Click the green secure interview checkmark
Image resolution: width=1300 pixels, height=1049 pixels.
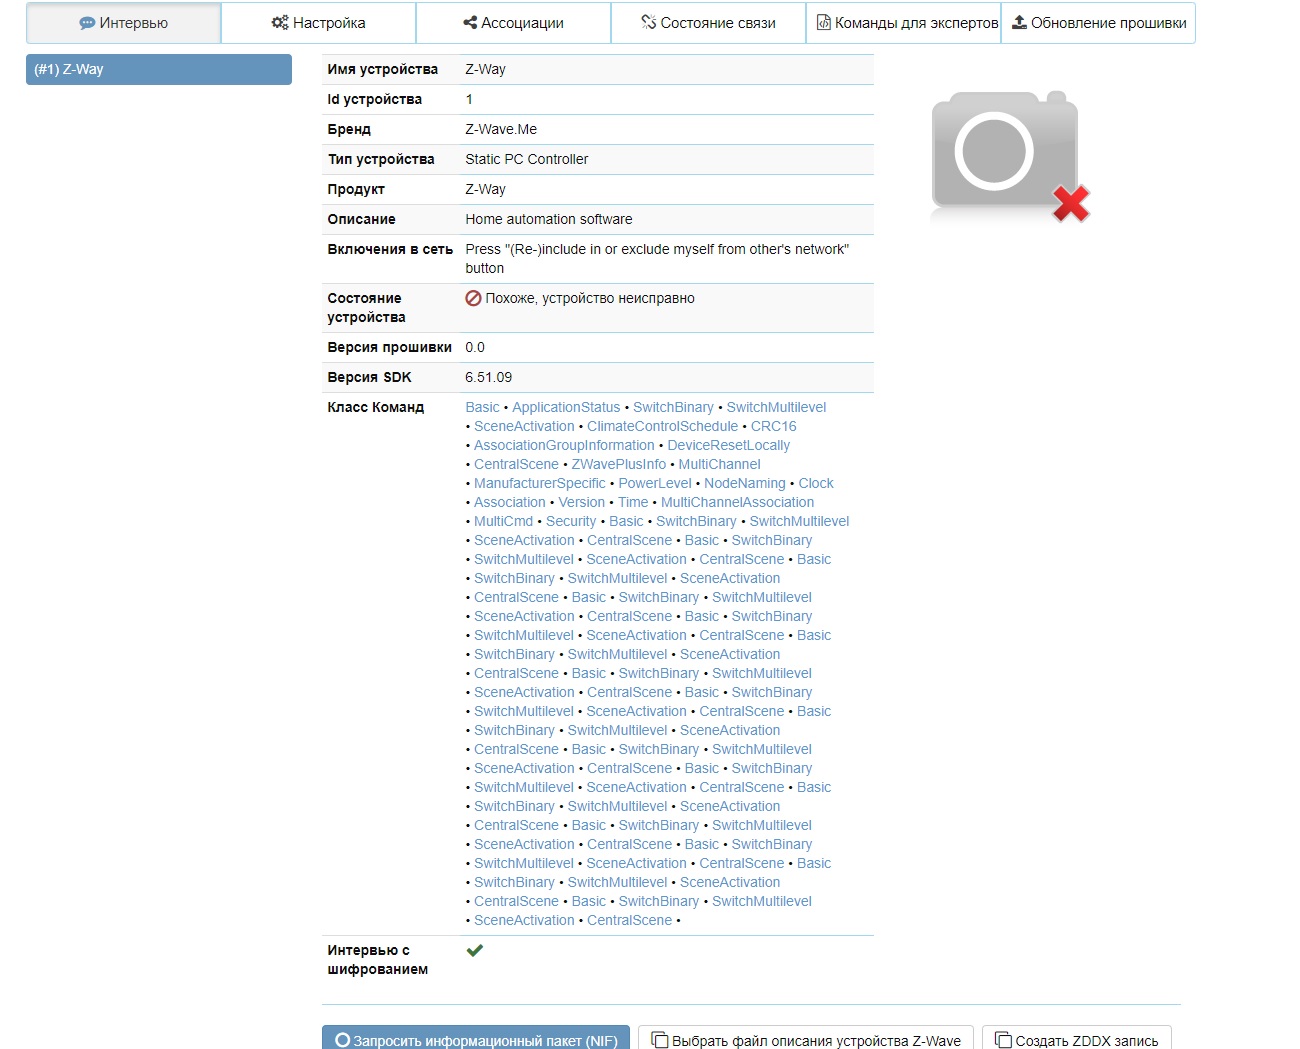[x=475, y=950]
